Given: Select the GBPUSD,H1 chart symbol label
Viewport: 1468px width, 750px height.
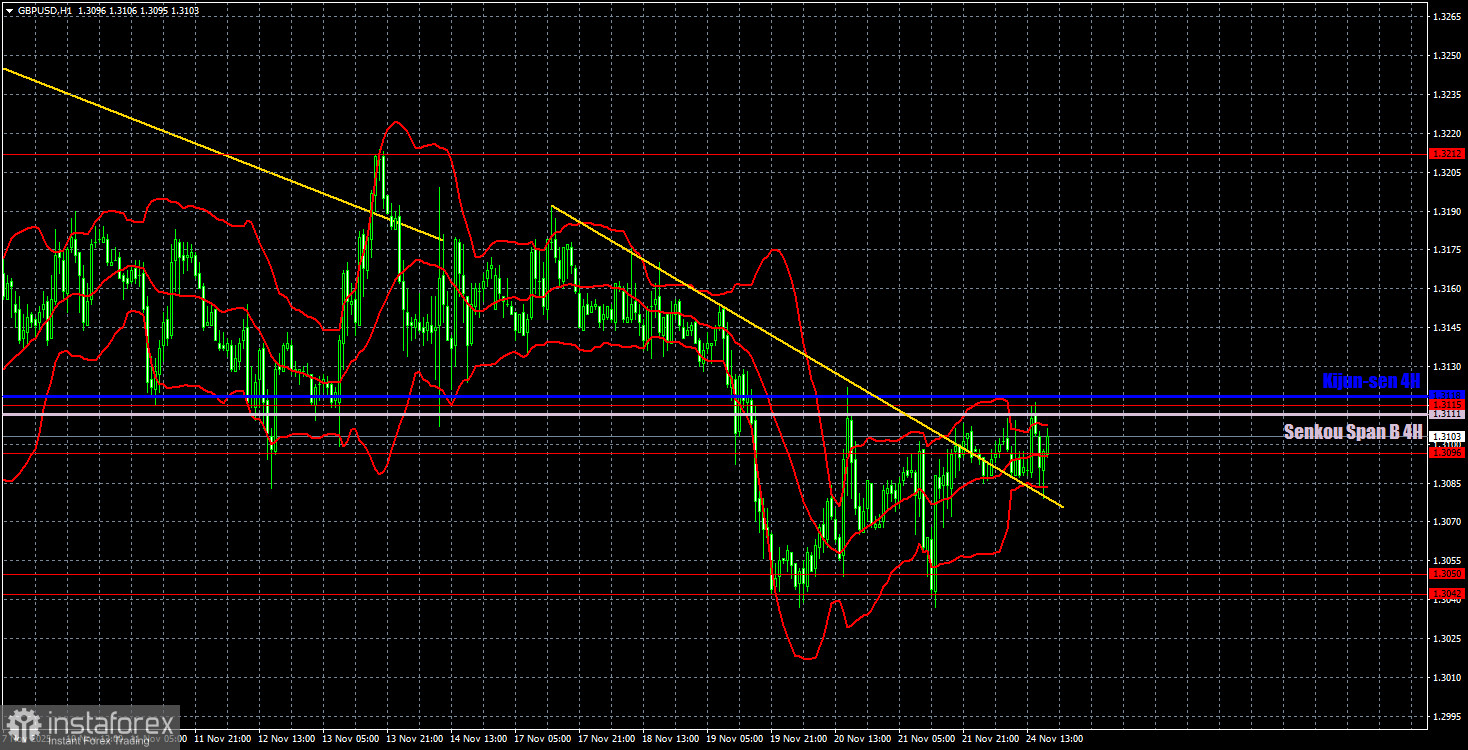Looking at the screenshot, I should coord(45,9).
